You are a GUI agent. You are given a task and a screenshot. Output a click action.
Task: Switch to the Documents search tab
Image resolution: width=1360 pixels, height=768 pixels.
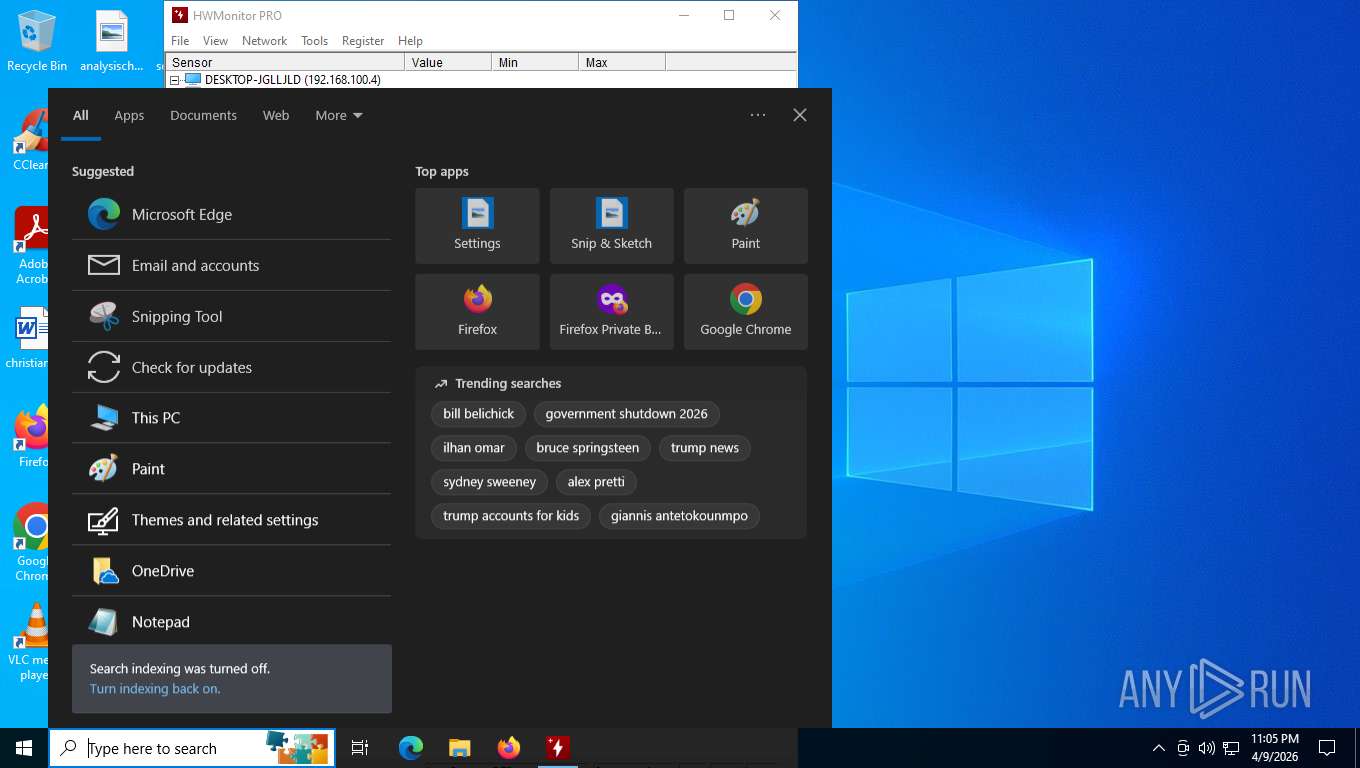coord(203,115)
